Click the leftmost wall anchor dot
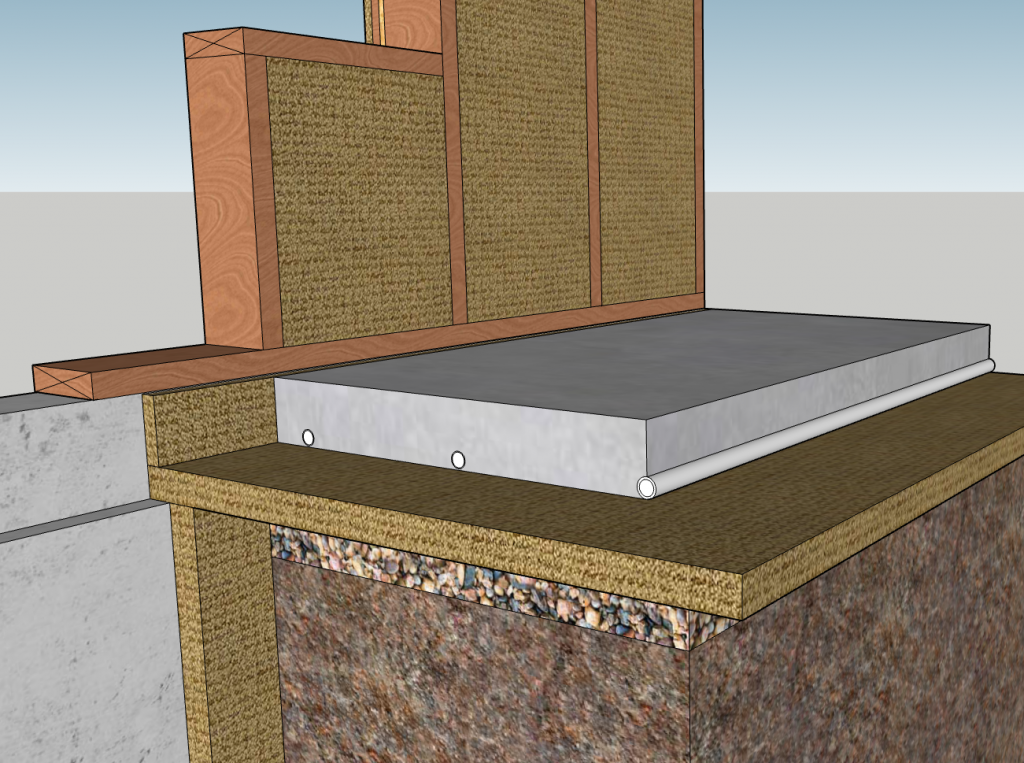 307,437
